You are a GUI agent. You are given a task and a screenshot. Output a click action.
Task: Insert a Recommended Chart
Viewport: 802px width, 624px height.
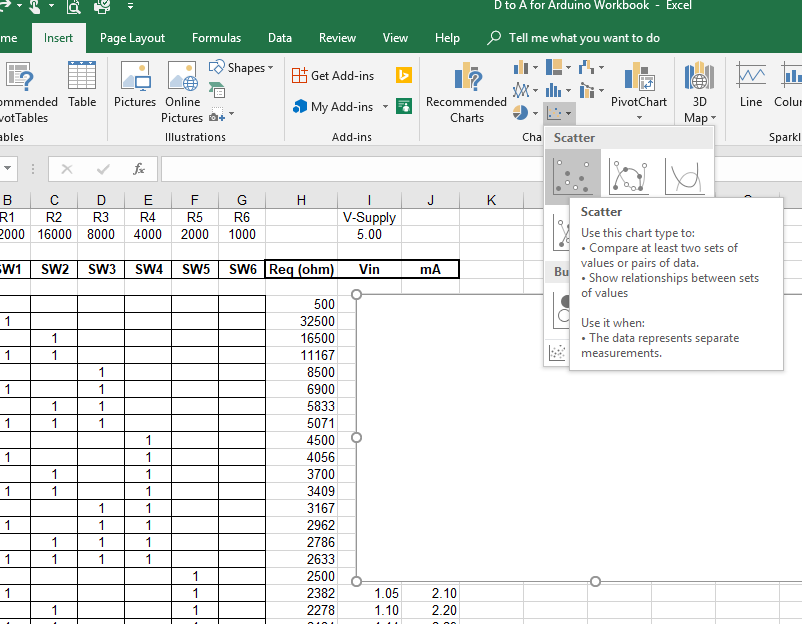pyautogui.click(x=466, y=92)
